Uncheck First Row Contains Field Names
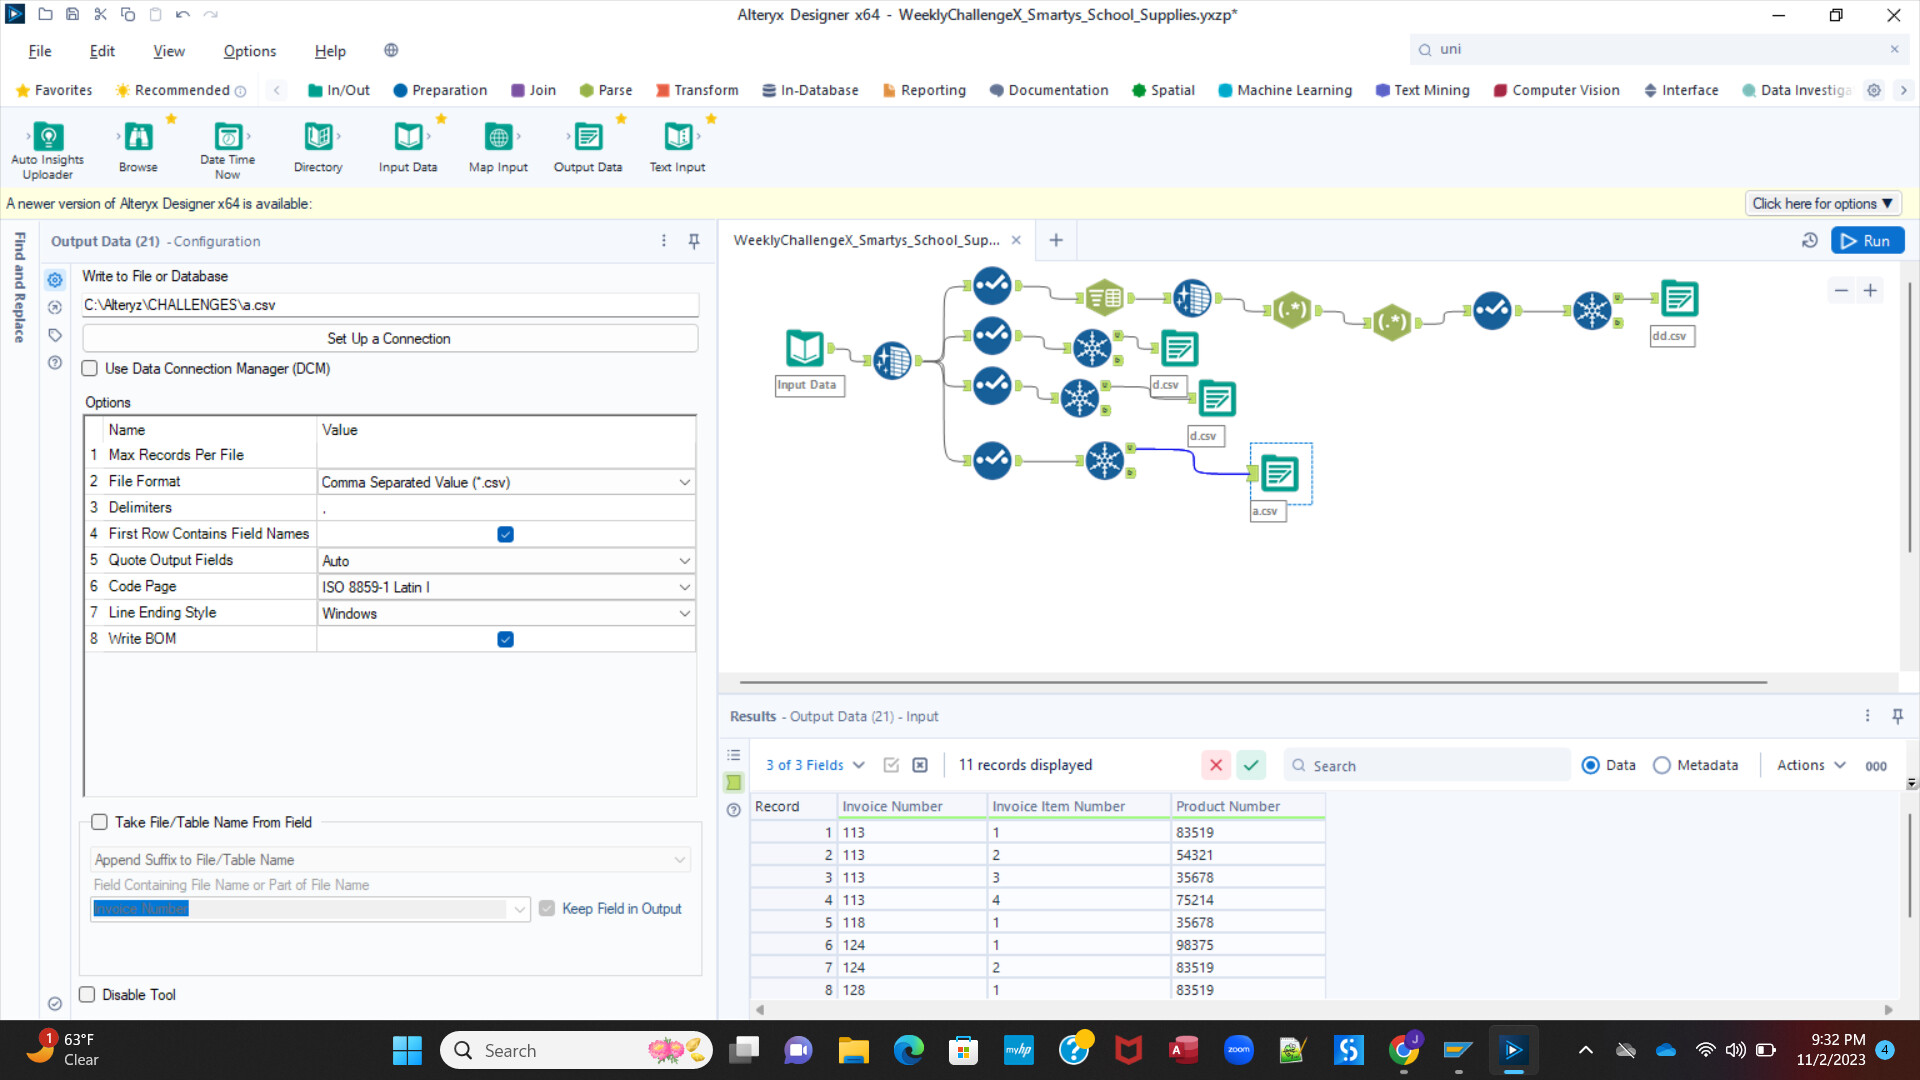This screenshot has height=1080, width=1920. pyautogui.click(x=505, y=534)
